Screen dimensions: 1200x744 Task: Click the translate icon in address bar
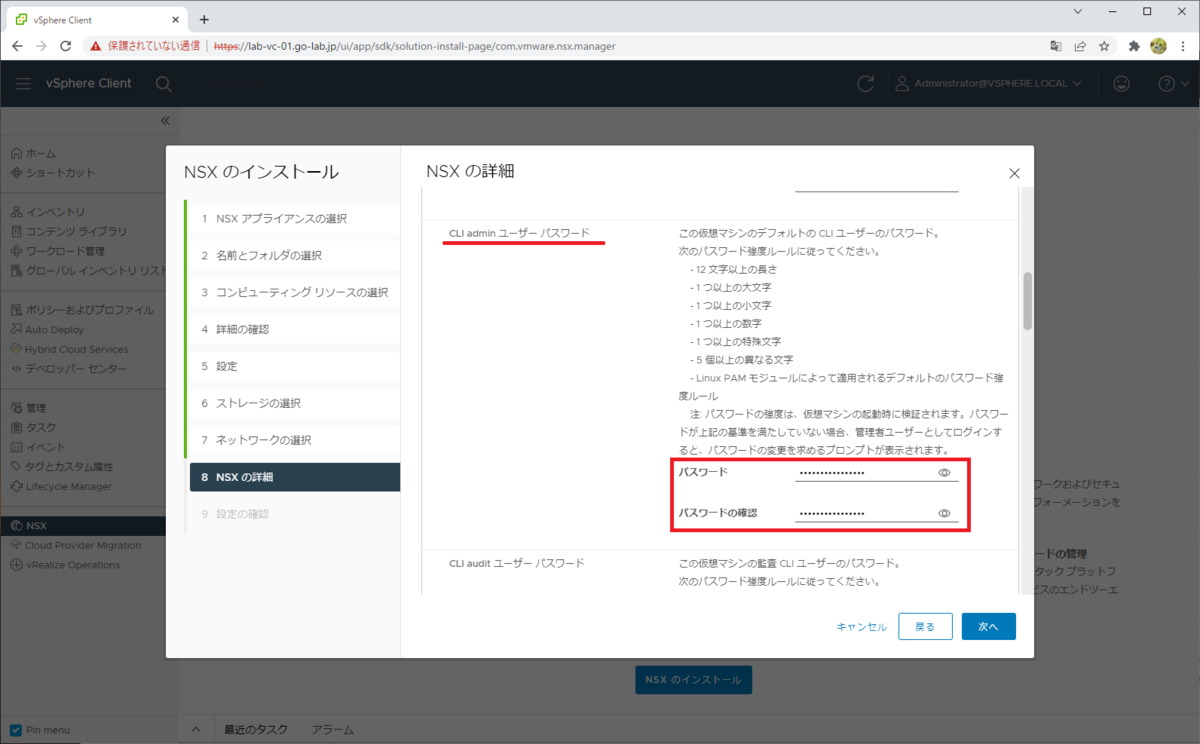1056,46
